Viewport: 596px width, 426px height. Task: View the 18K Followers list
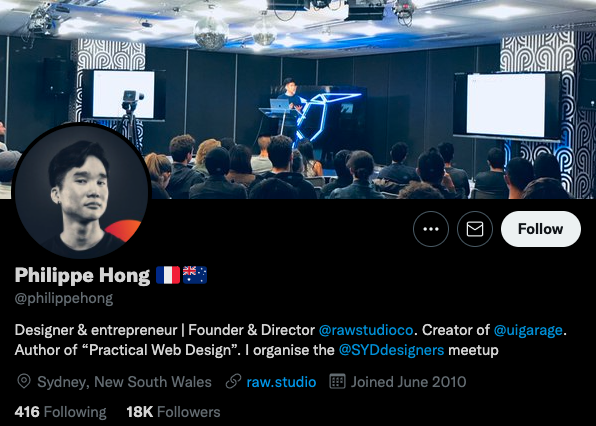tap(173, 412)
